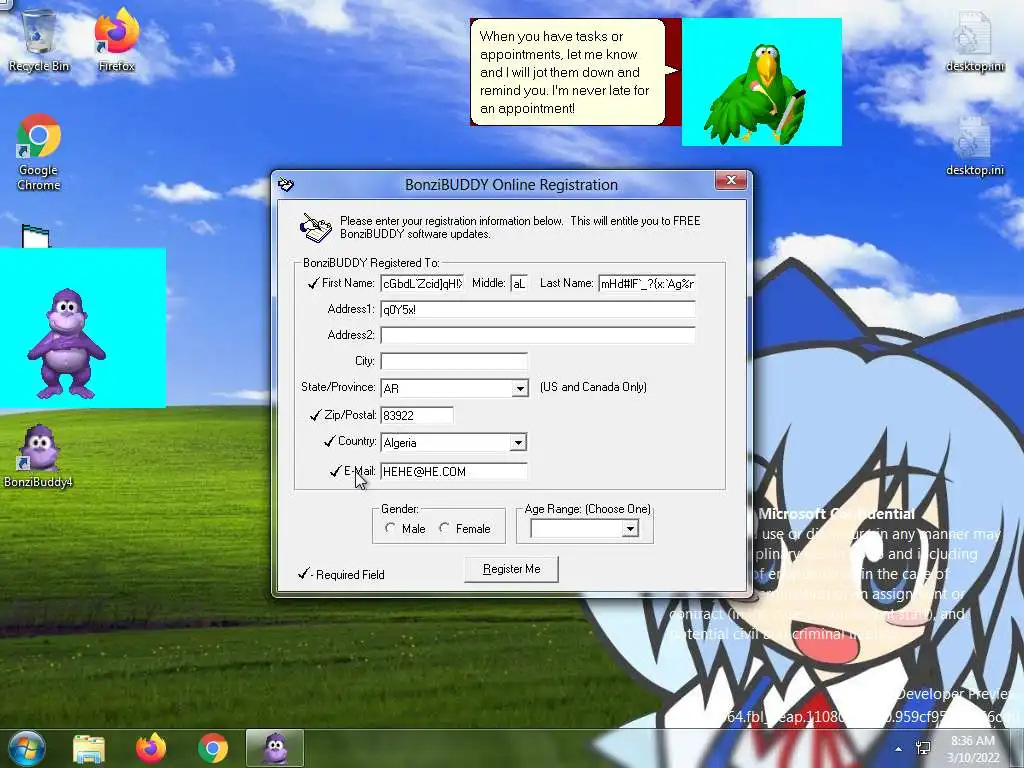Image resolution: width=1024 pixels, height=768 pixels.
Task: Click the Register Me button
Action: 511,569
